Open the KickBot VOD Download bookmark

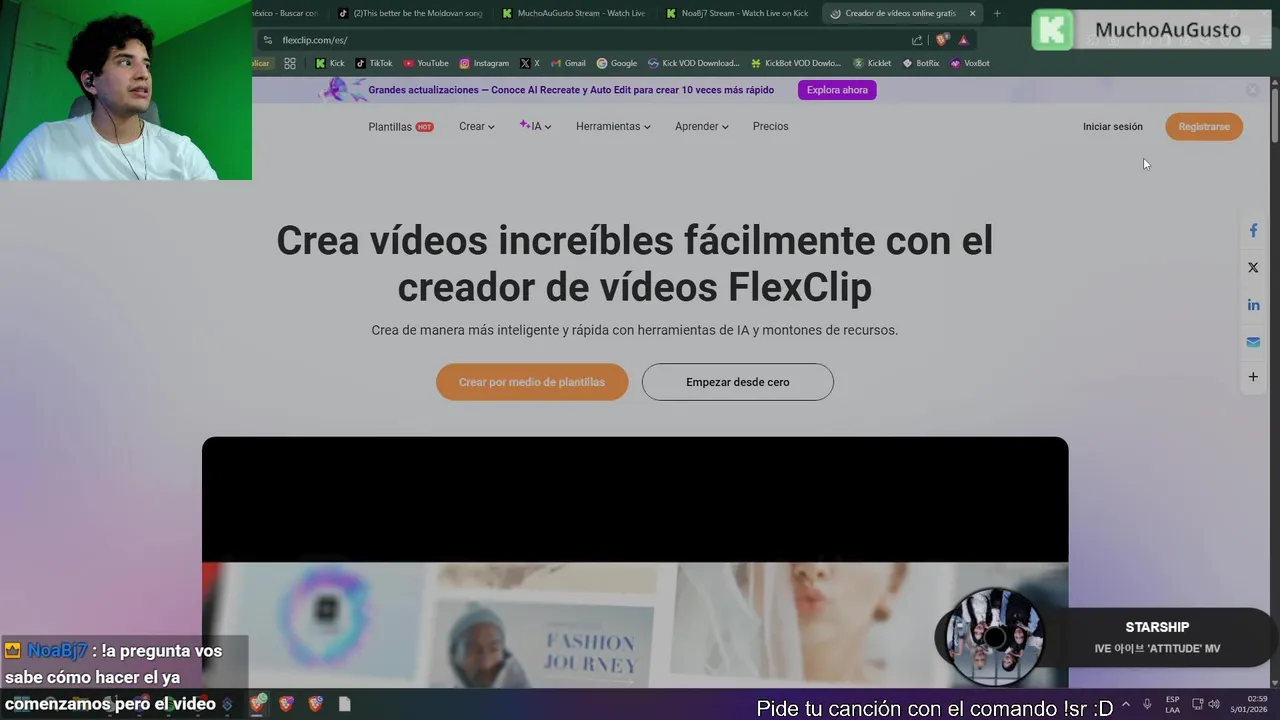pos(796,63)
